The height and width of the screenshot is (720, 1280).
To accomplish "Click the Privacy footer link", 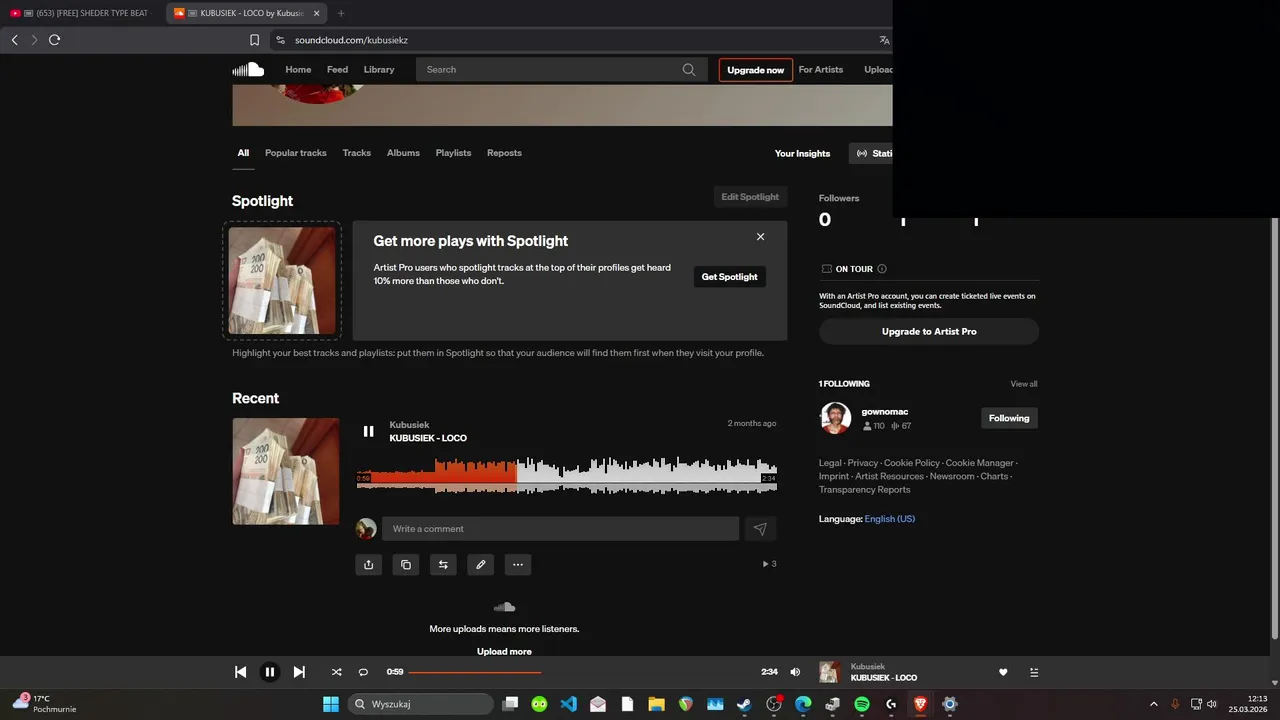I will pyautogui.click(x=862, y=463).
